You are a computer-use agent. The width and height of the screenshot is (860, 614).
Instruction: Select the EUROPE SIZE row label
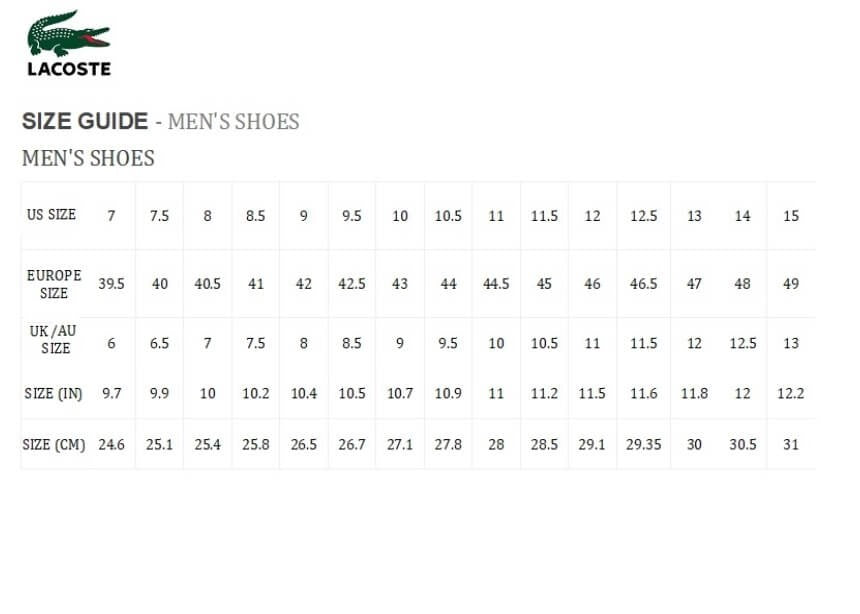click(54, 284)
